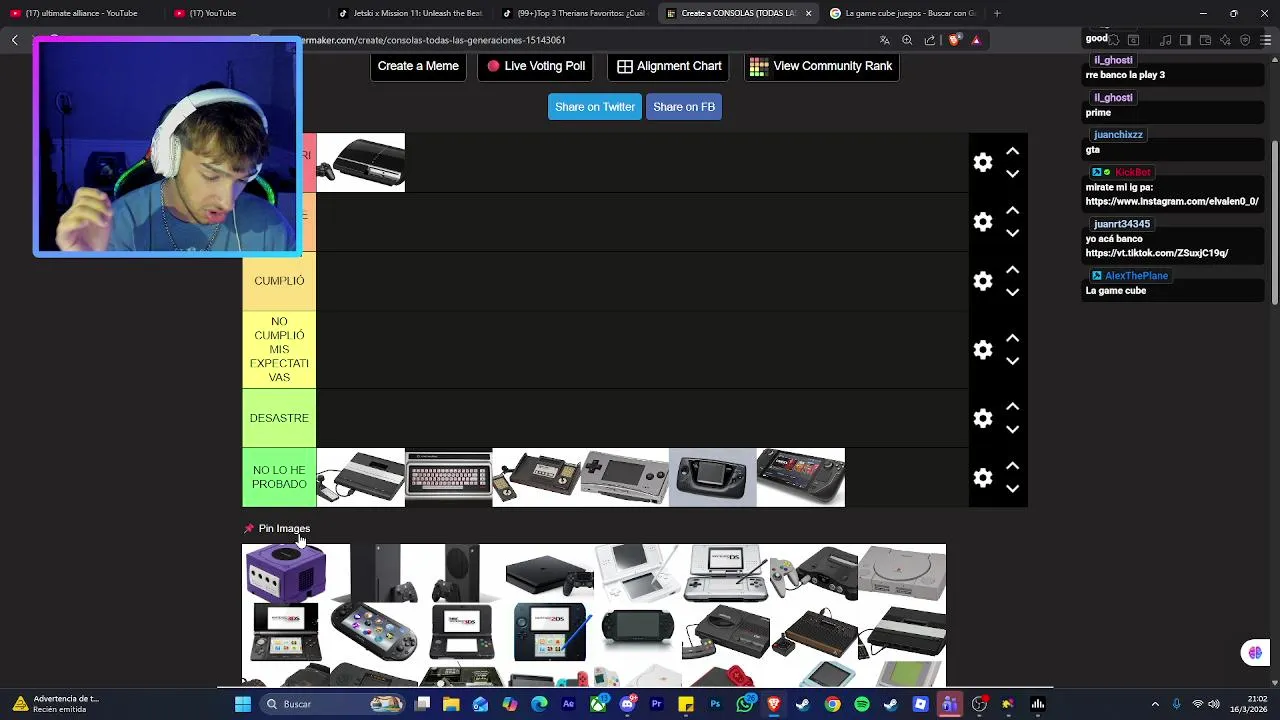Open Spotify from the taskbar
This screenshot has height=720, width=1280.
tap(862, 704)
